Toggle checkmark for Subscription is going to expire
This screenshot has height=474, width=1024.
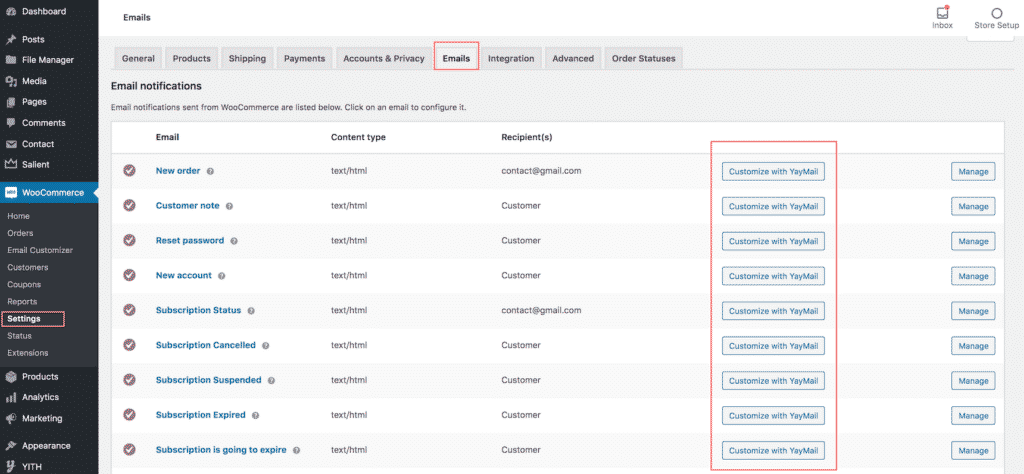click(x=129, y=450)
